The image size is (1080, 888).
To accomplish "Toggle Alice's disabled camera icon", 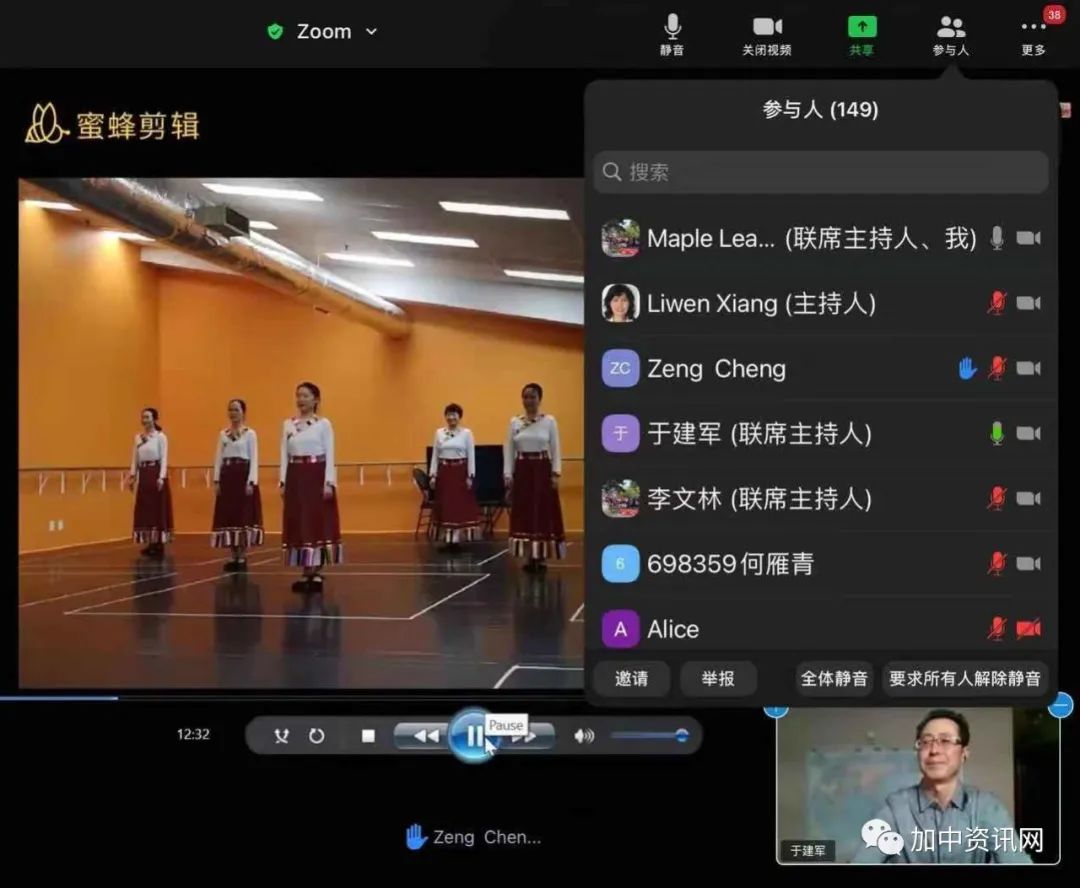I will pos(1028,628).
